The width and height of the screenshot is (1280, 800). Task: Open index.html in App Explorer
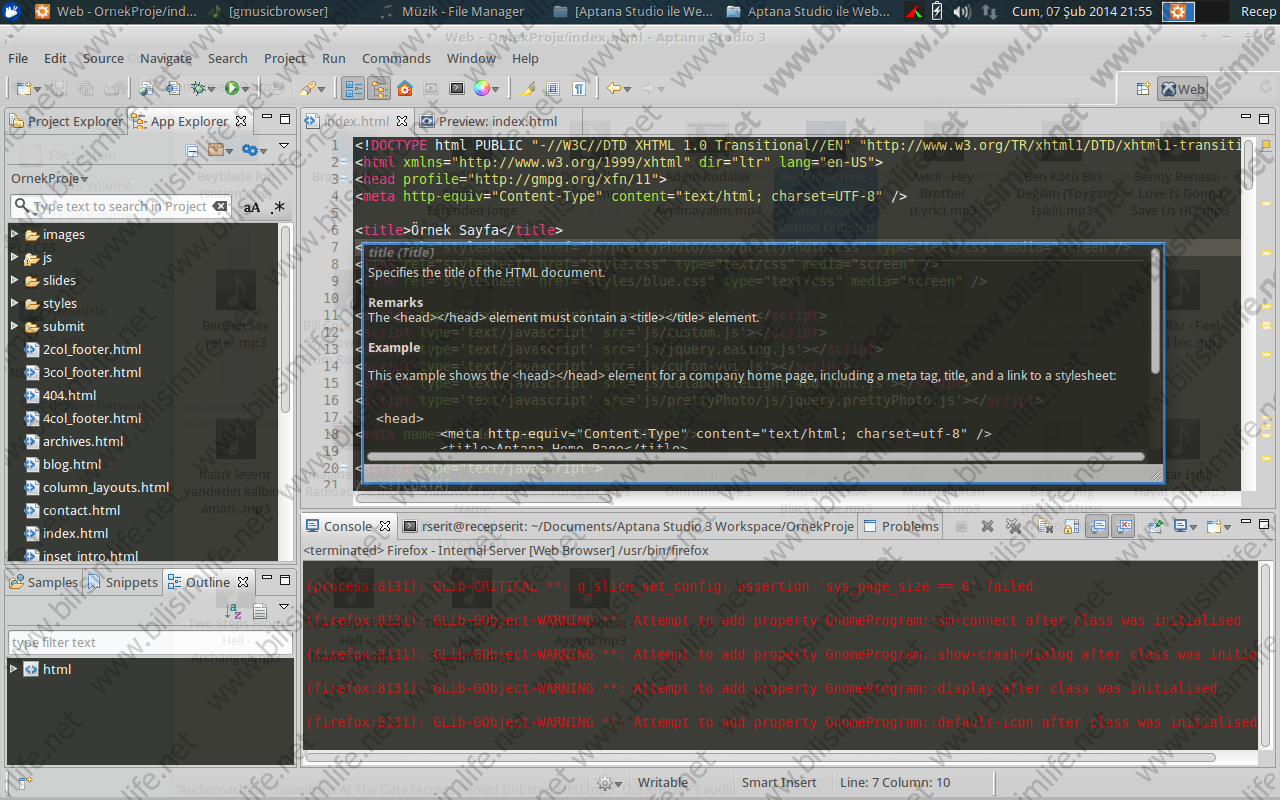(75, 533)
